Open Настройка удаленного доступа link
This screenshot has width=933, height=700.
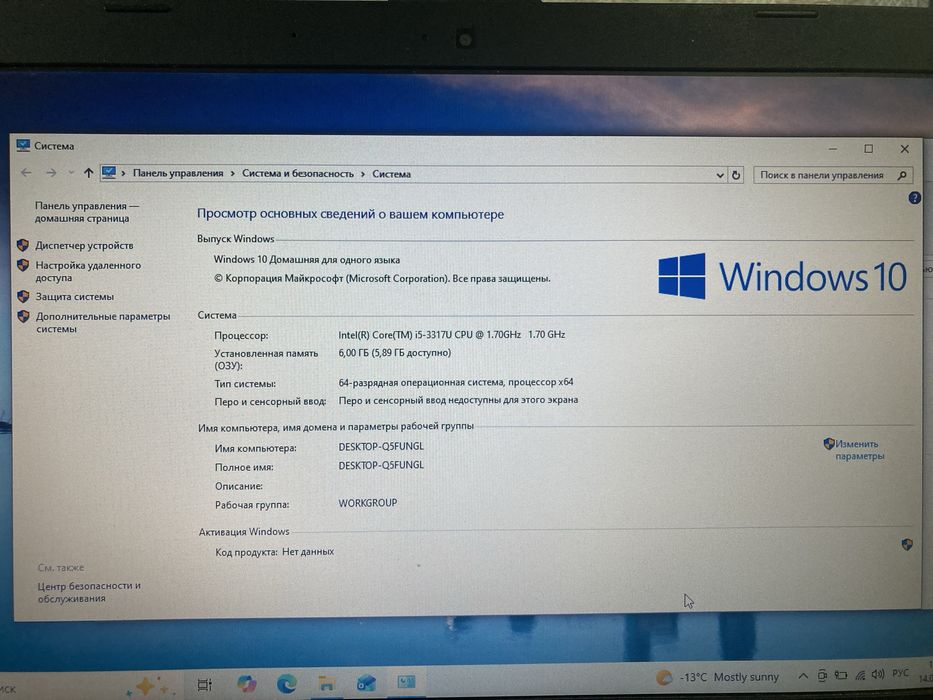point(88,271)
